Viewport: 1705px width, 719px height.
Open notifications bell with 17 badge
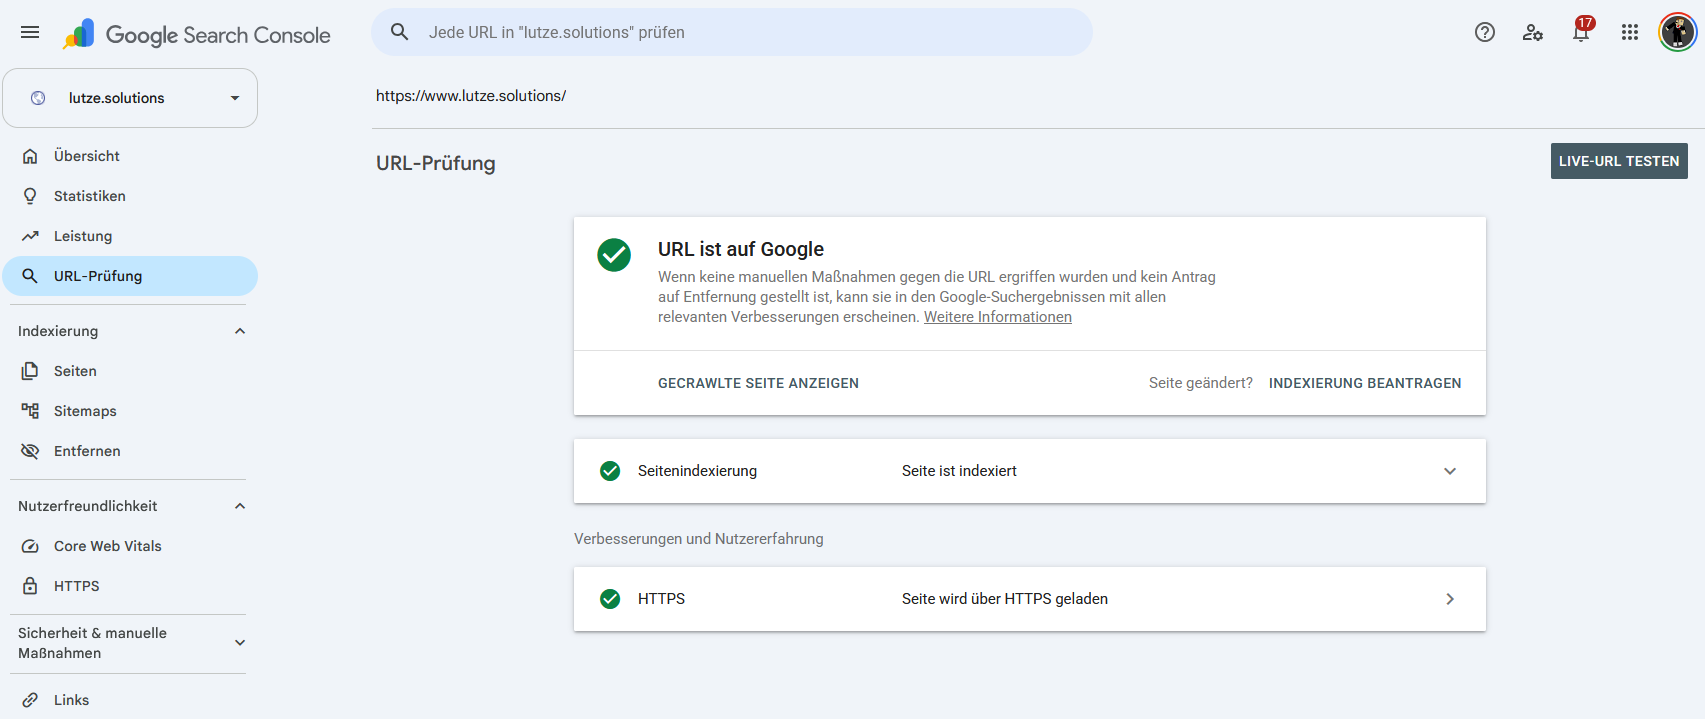[x=1582, y=31]
